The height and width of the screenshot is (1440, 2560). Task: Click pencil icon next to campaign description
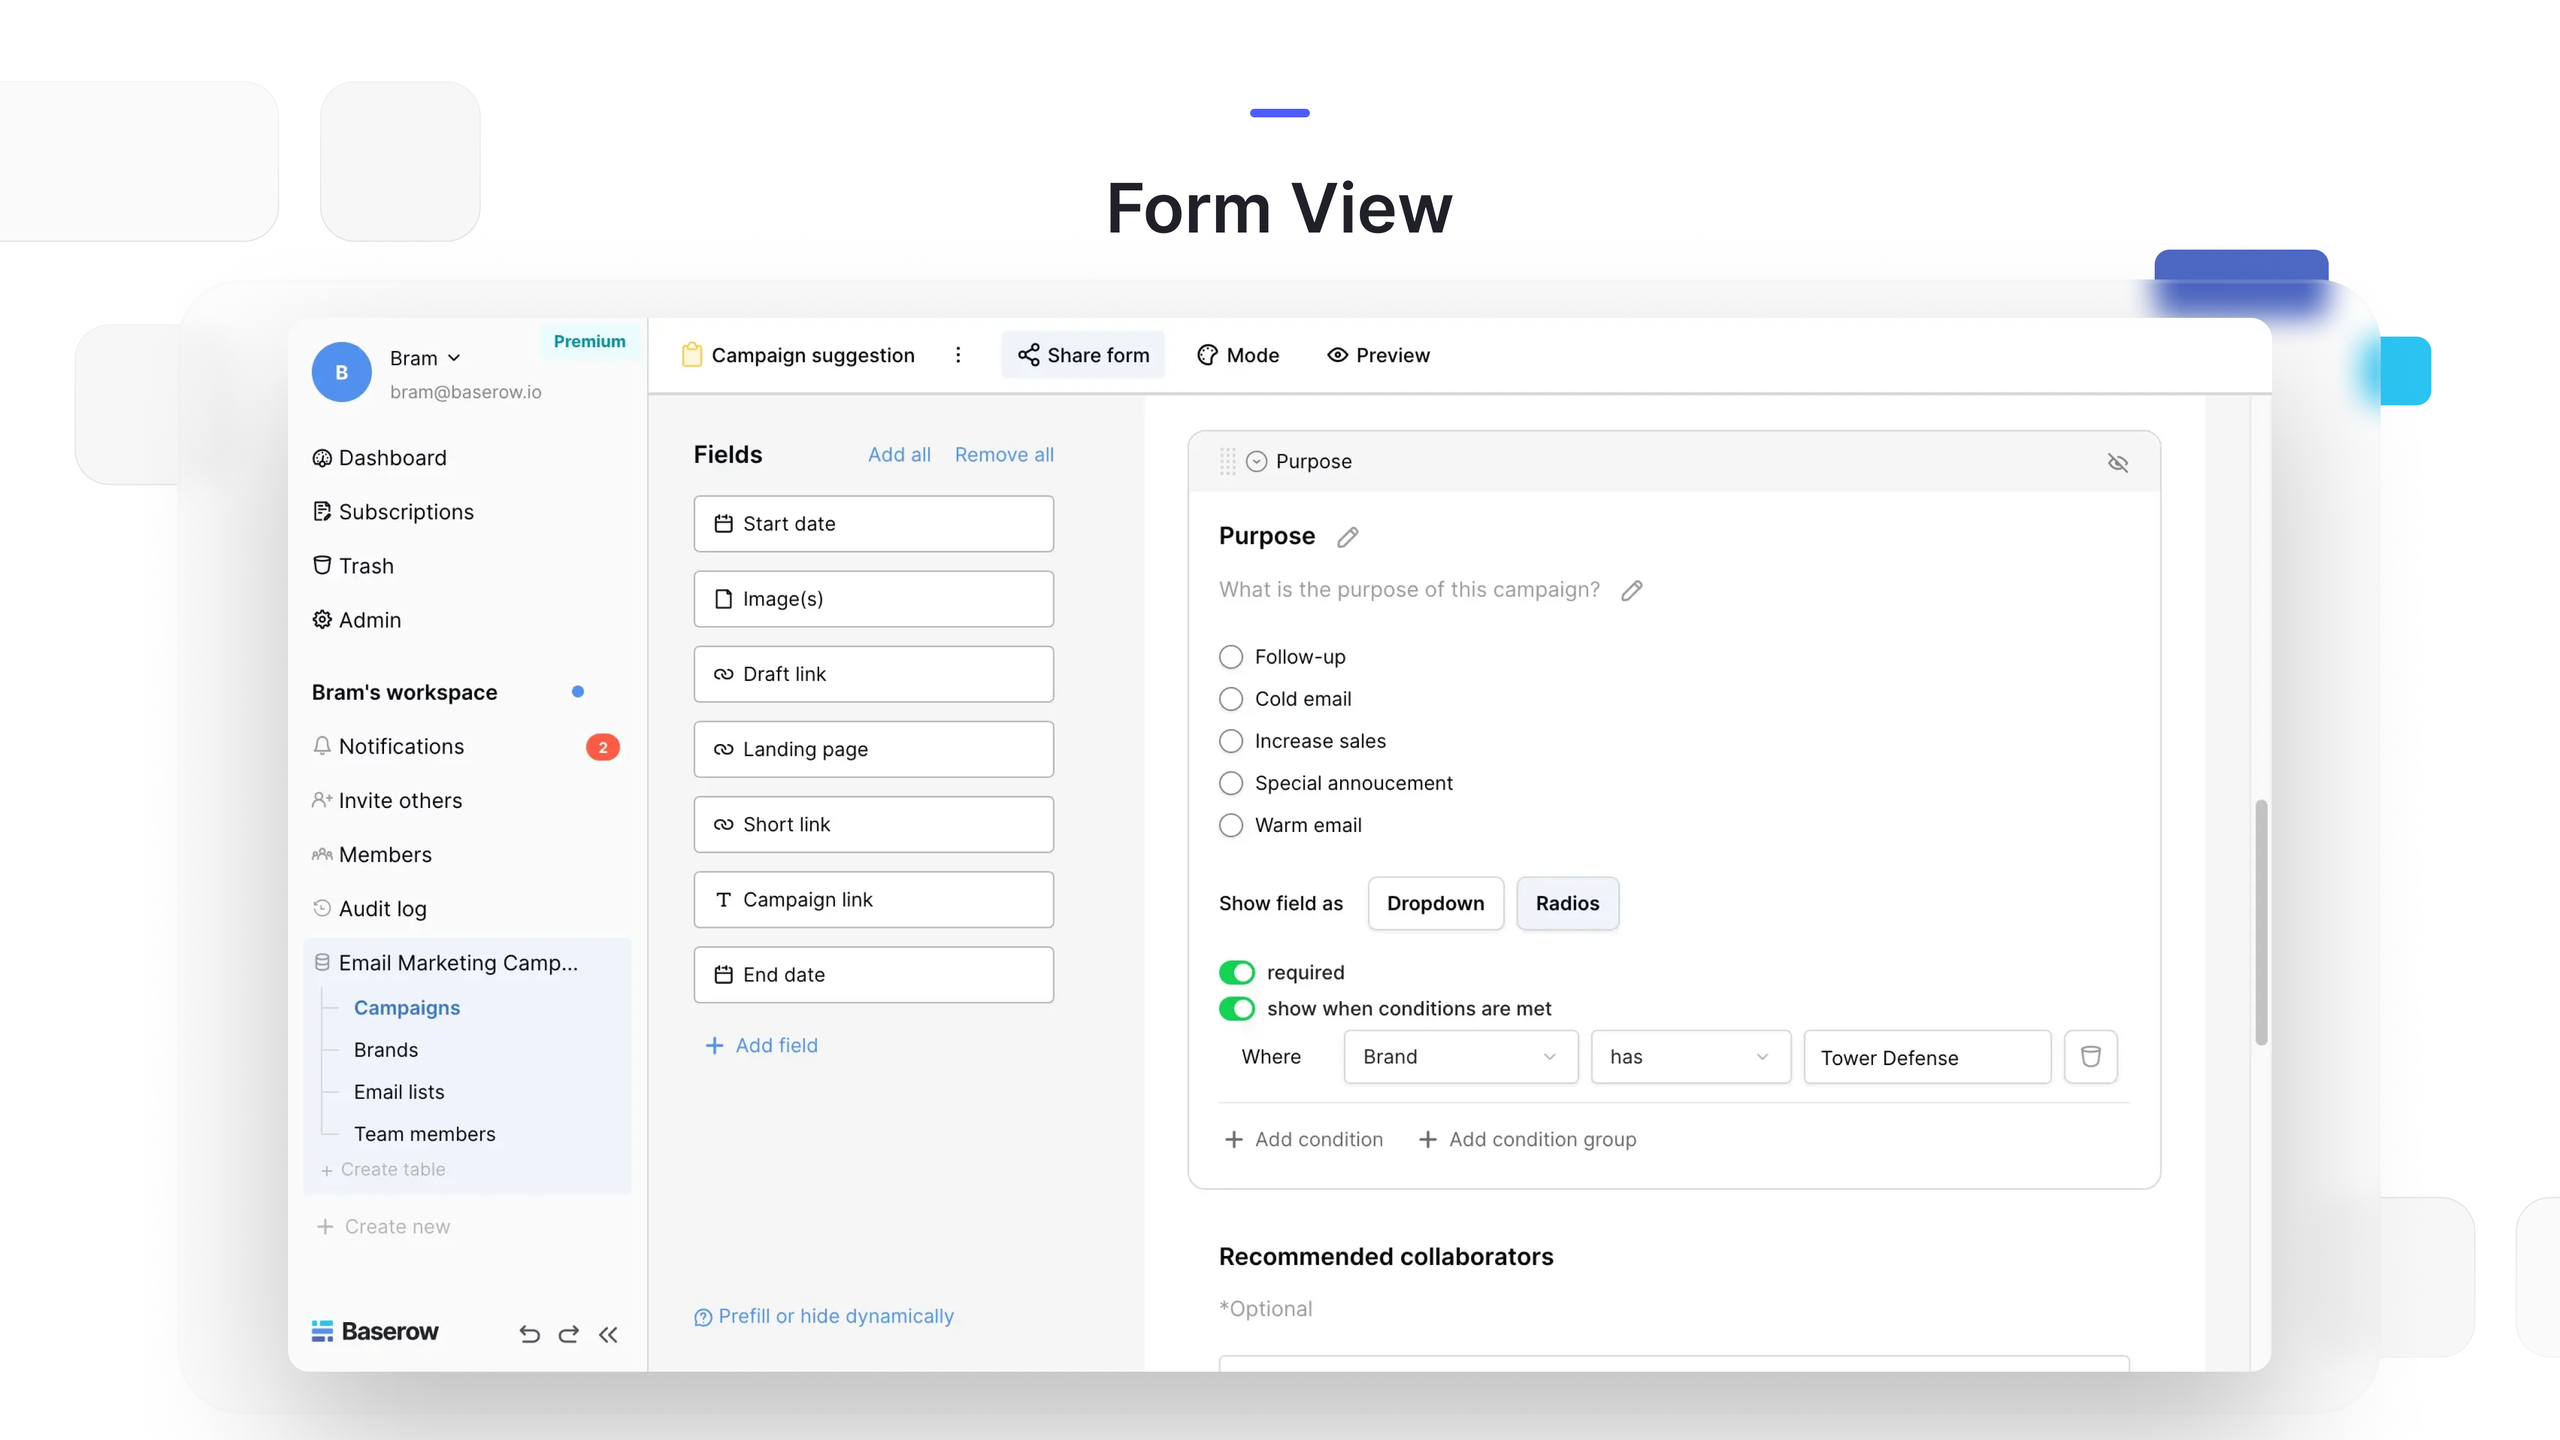tap(1632, 590)
